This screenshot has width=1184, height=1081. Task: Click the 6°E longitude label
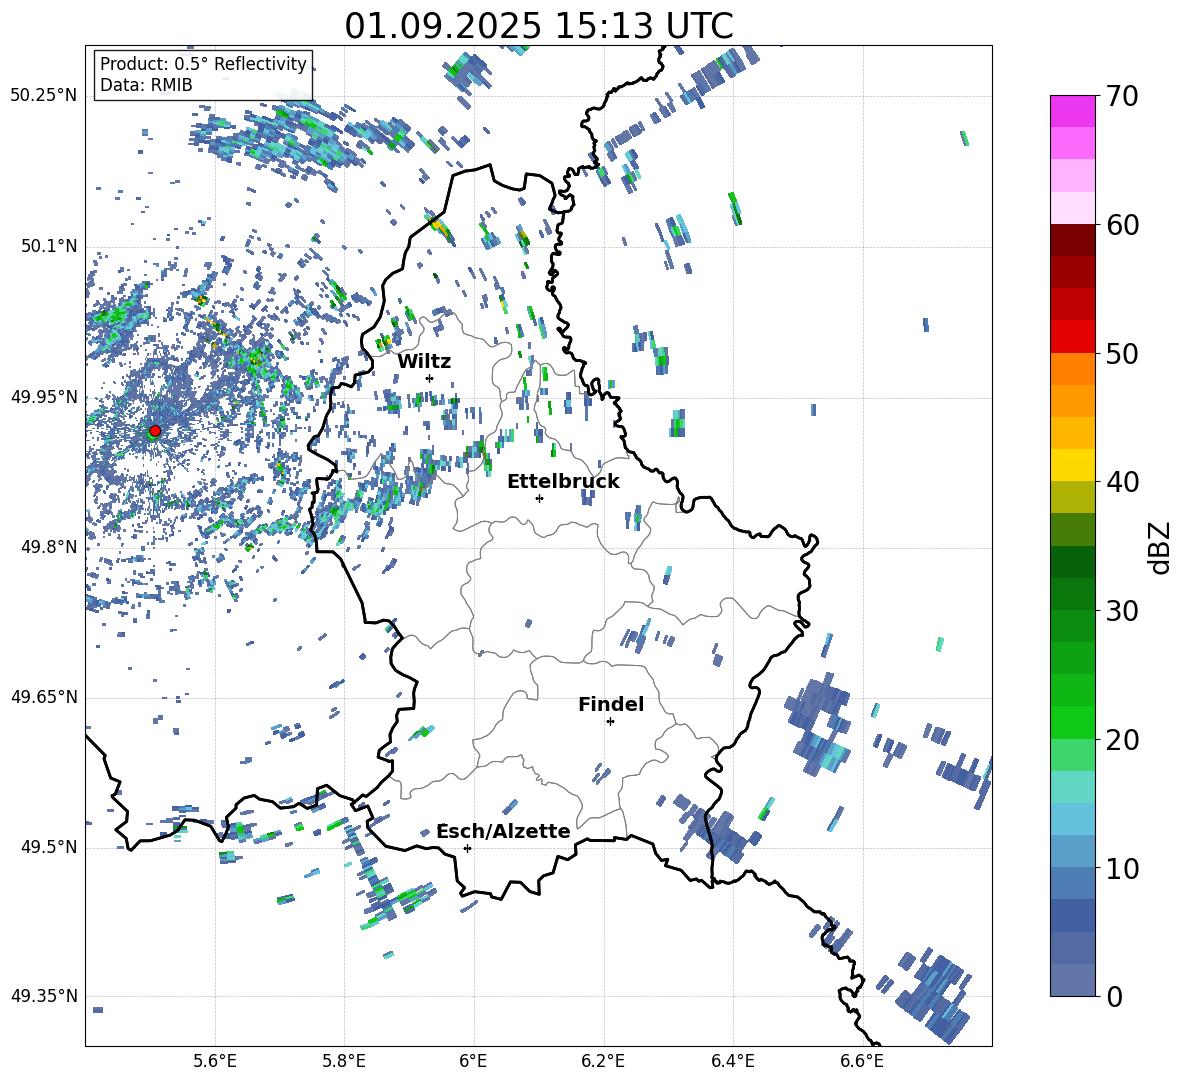[x=473, y=1061]
